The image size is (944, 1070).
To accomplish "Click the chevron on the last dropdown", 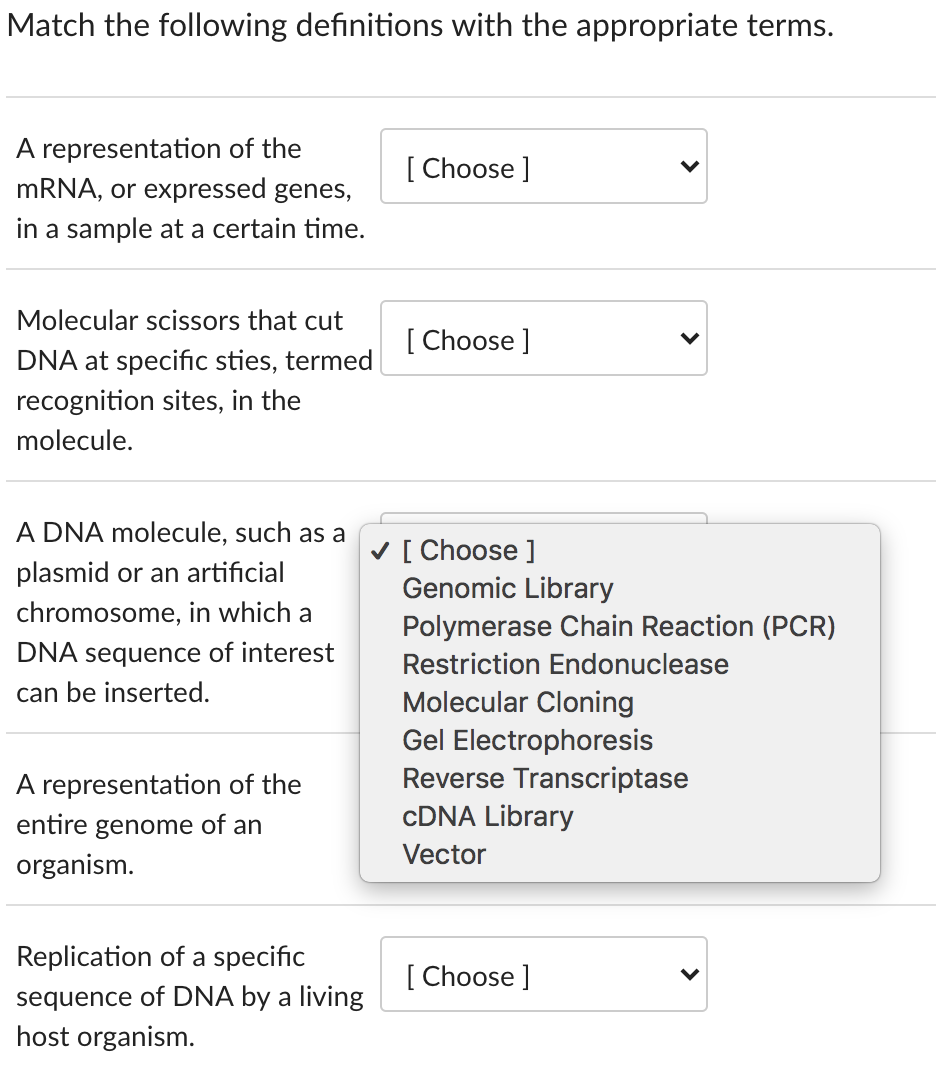I will [x=688, y=974].
